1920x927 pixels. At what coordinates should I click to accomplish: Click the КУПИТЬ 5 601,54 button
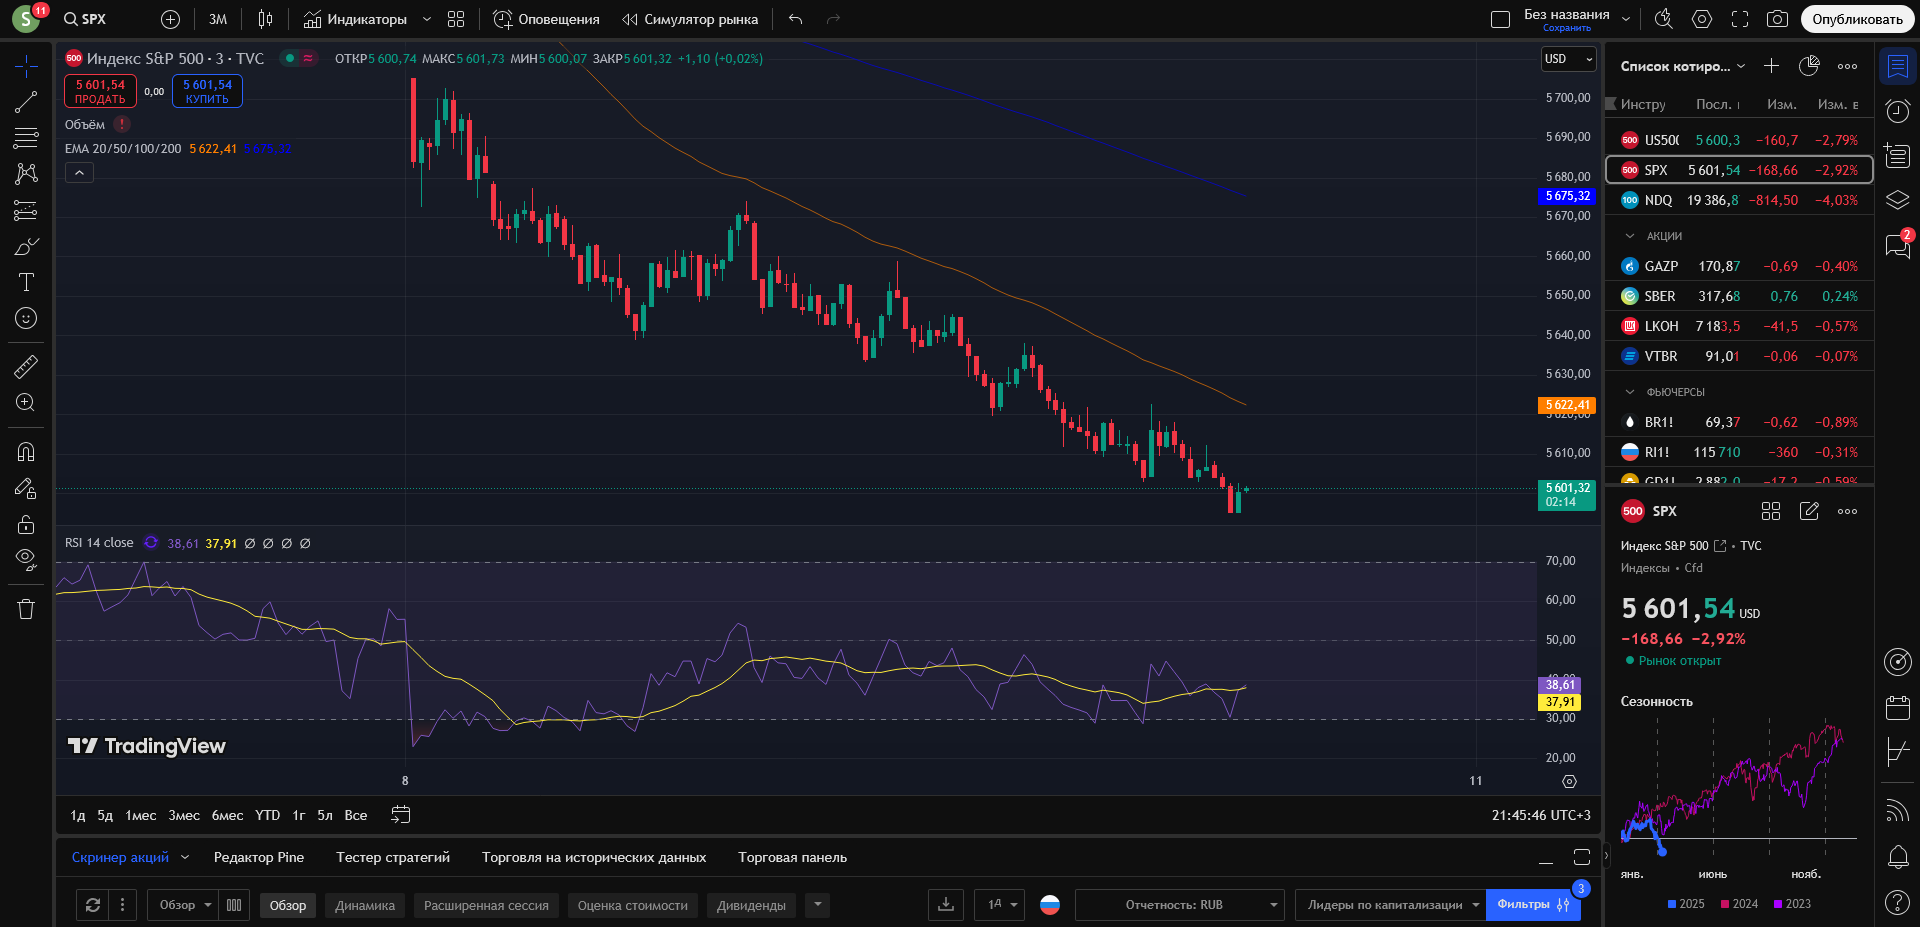pos(207,91)
